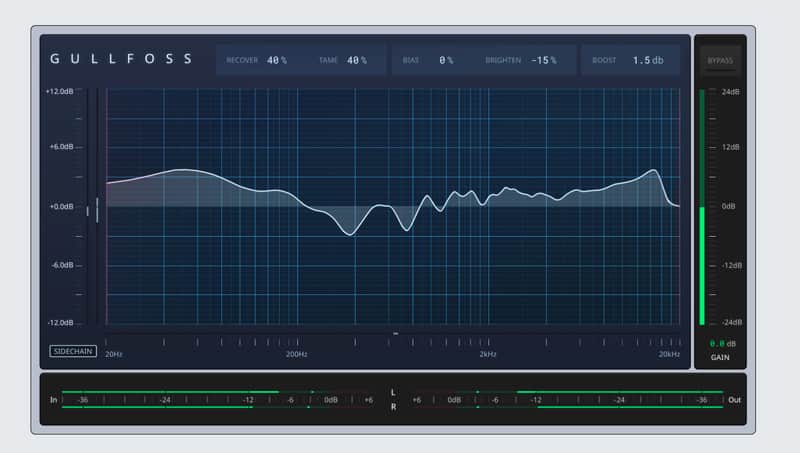The width and height of the screenshot is (800, 453).
Task: Click the 200Hz frequency label
Action: click(296, 354)
